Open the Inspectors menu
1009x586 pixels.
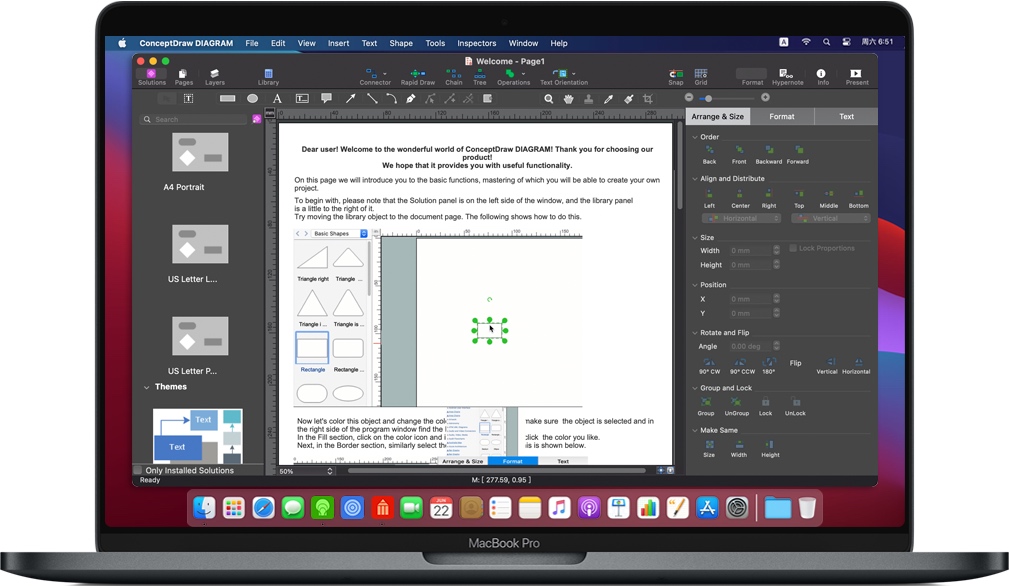(476, 43)
